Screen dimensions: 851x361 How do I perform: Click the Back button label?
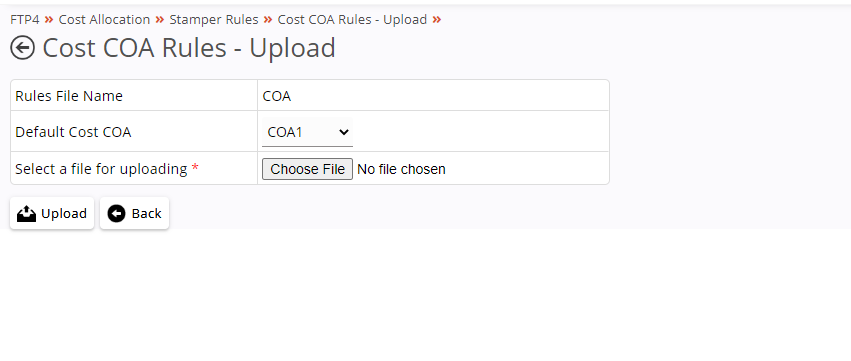click(147, 214)
